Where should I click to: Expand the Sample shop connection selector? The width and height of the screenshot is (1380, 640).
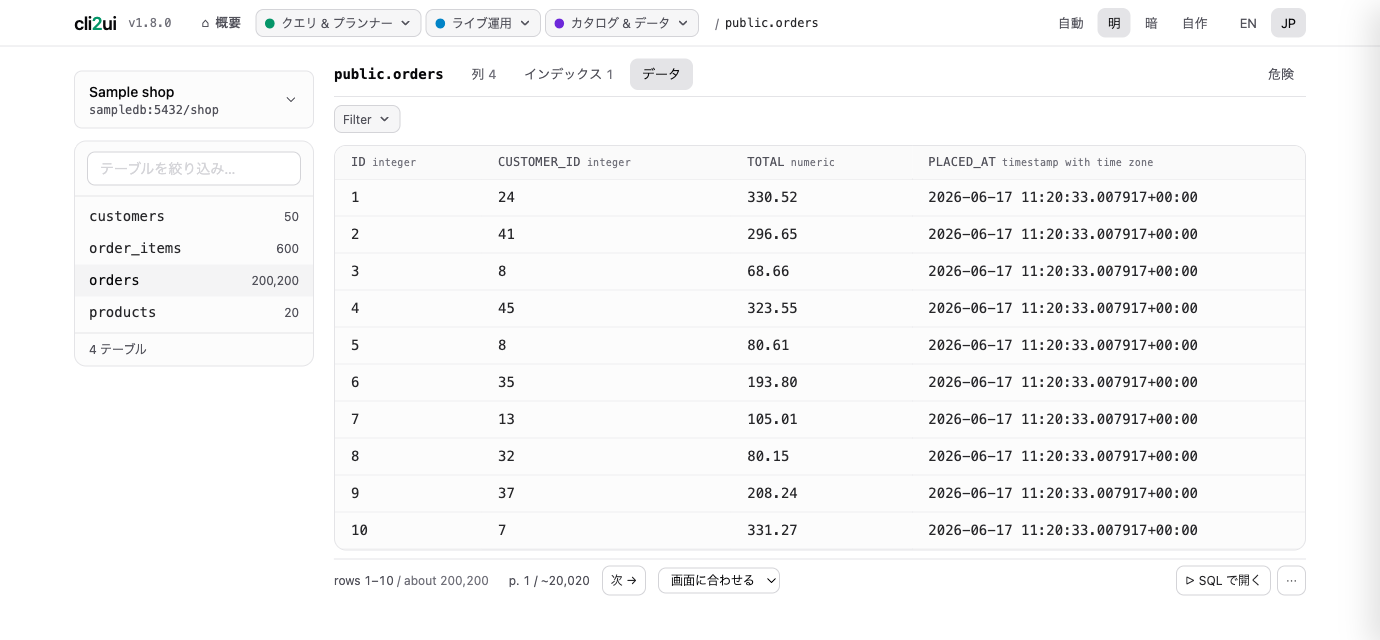coord(194,100)
